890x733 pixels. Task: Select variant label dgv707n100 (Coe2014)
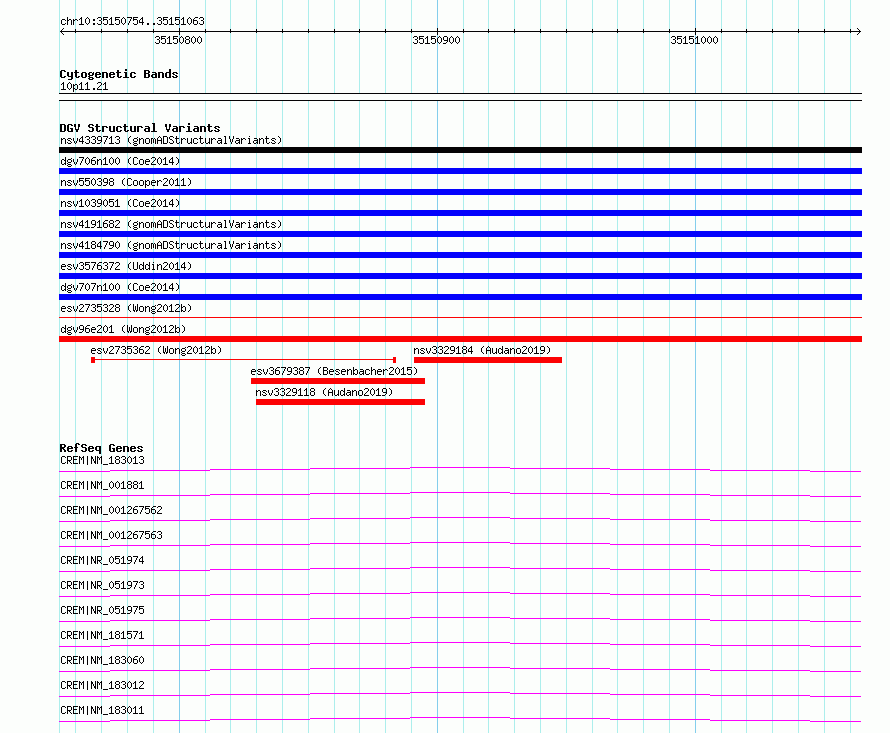(120, 287)
